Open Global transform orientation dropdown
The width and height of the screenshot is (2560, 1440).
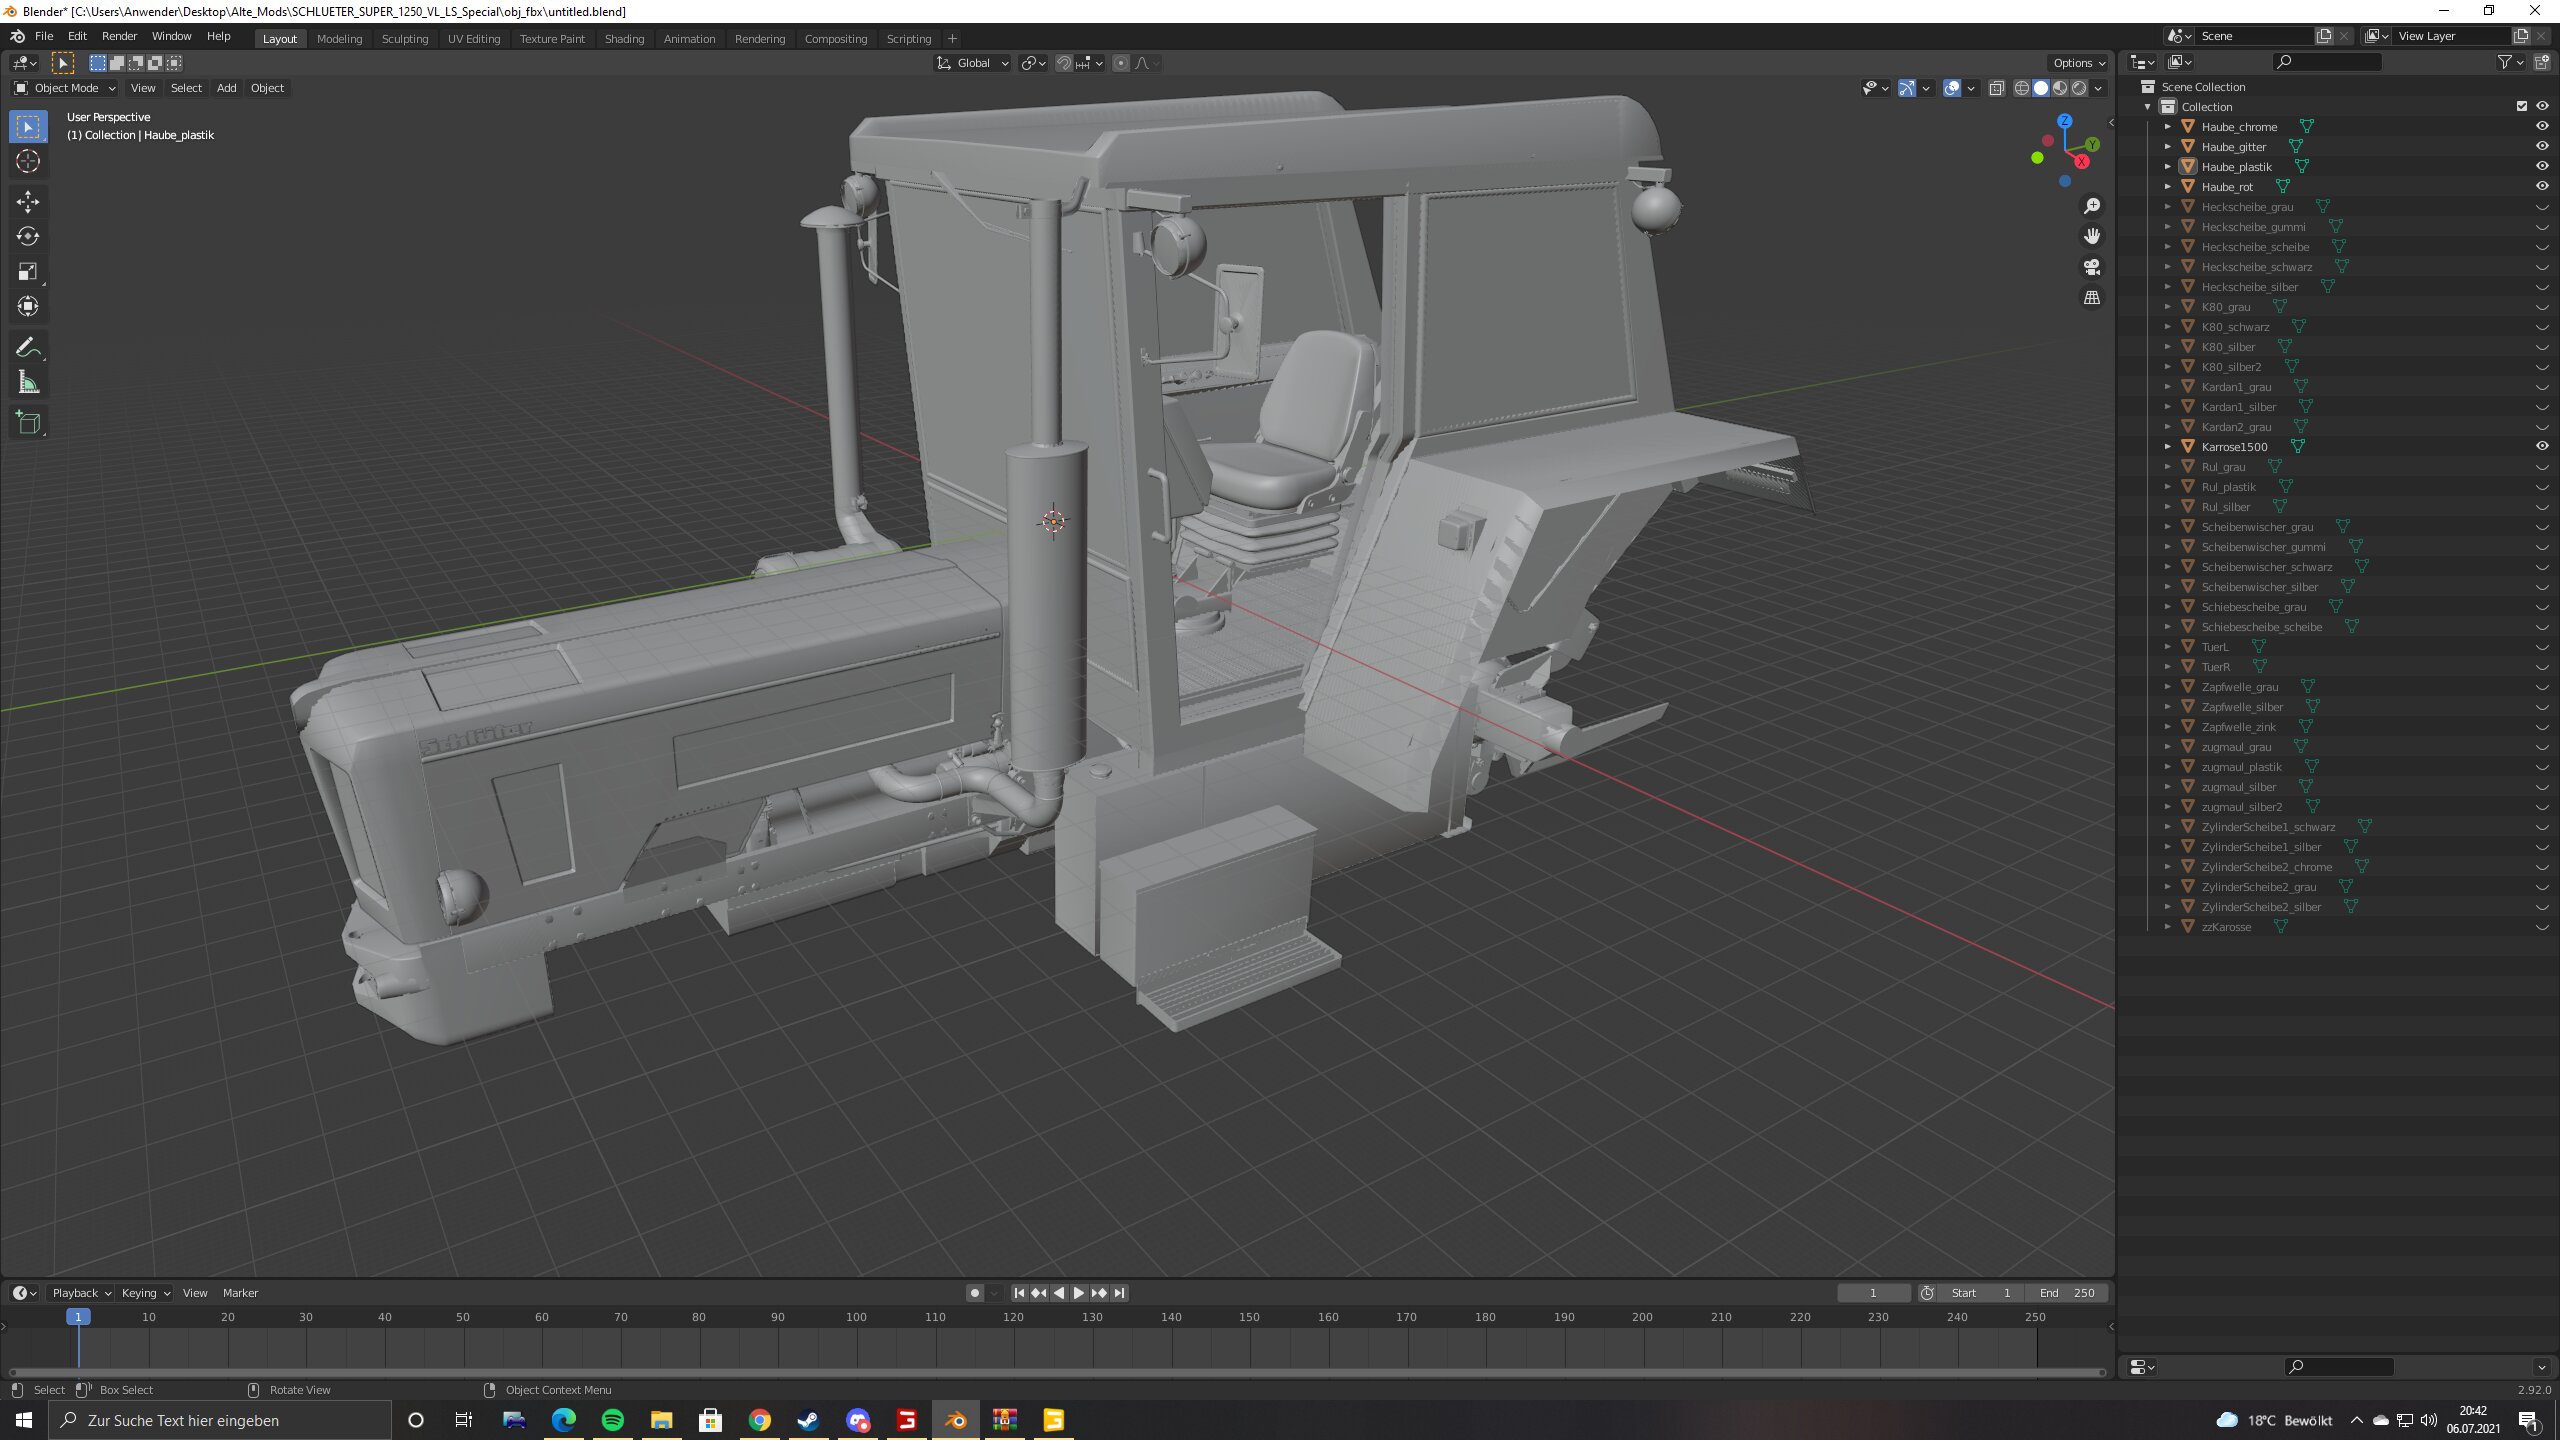[973, 63]
